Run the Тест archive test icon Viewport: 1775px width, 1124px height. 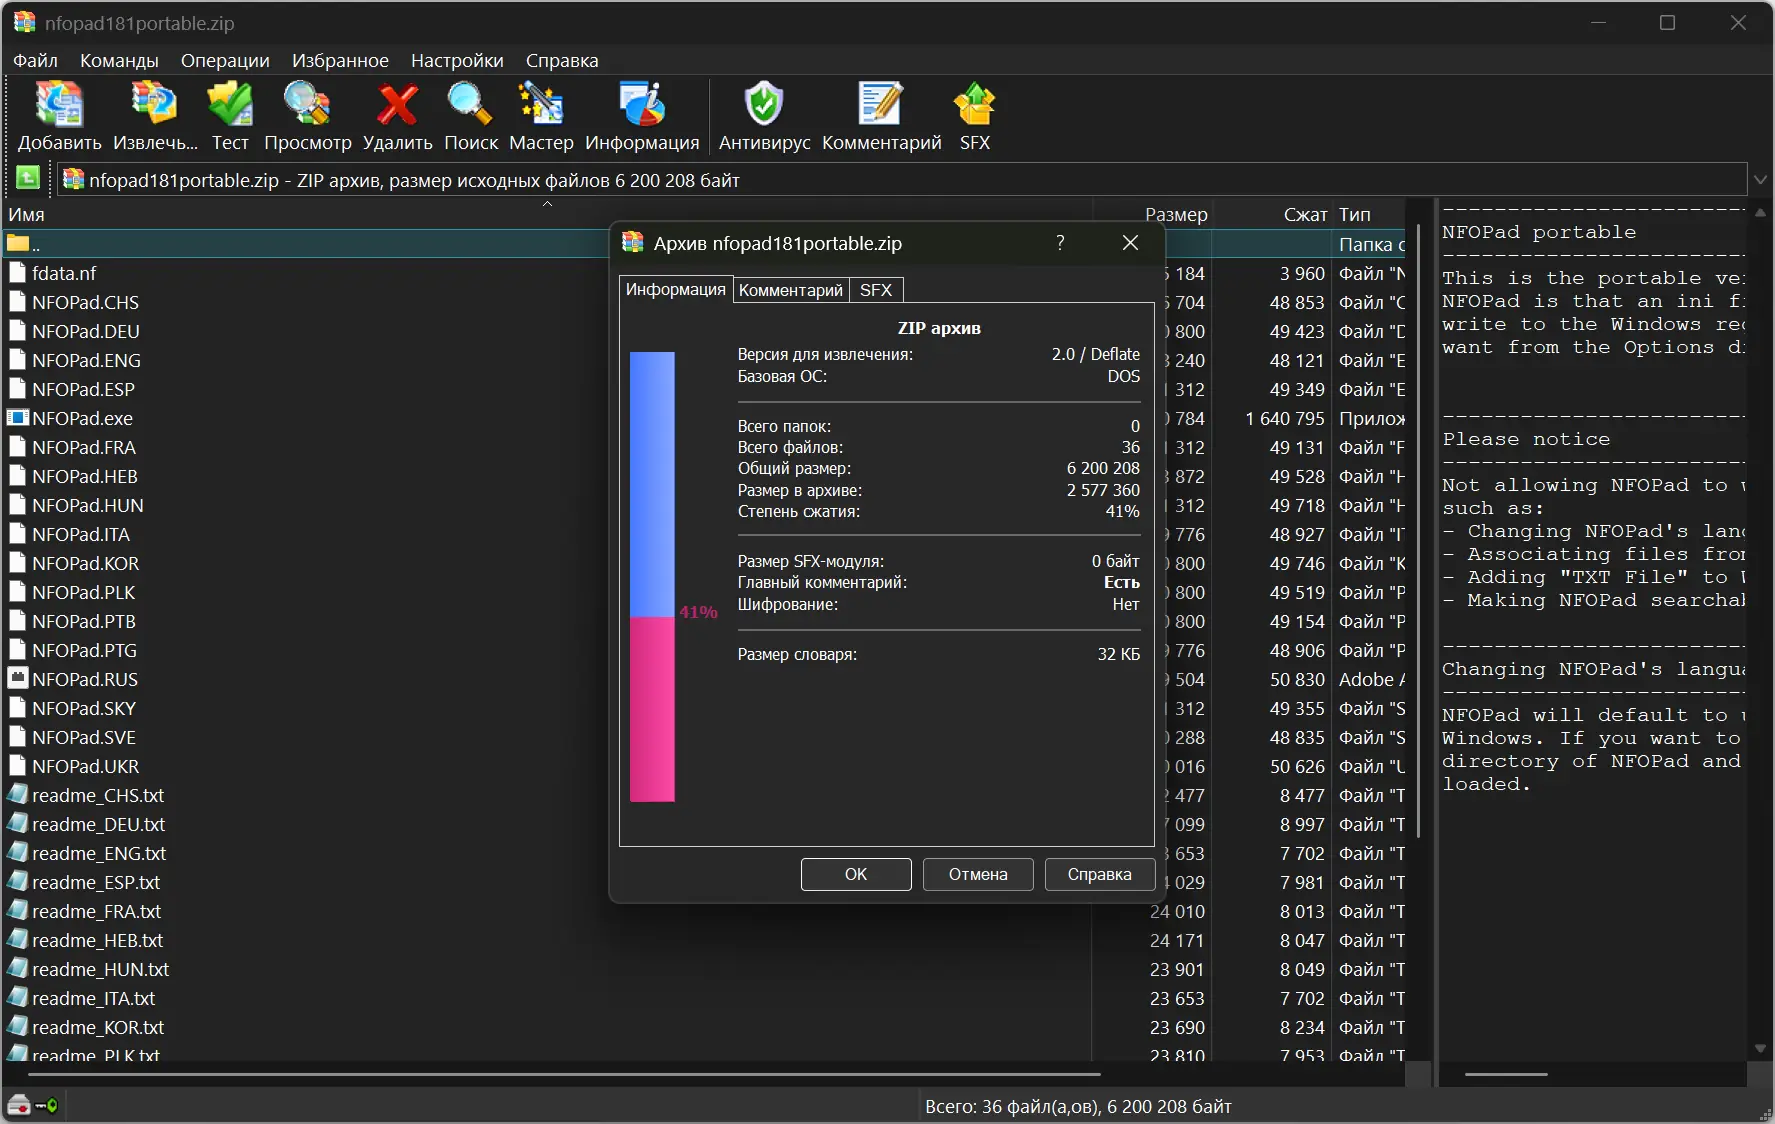[230, 105]
